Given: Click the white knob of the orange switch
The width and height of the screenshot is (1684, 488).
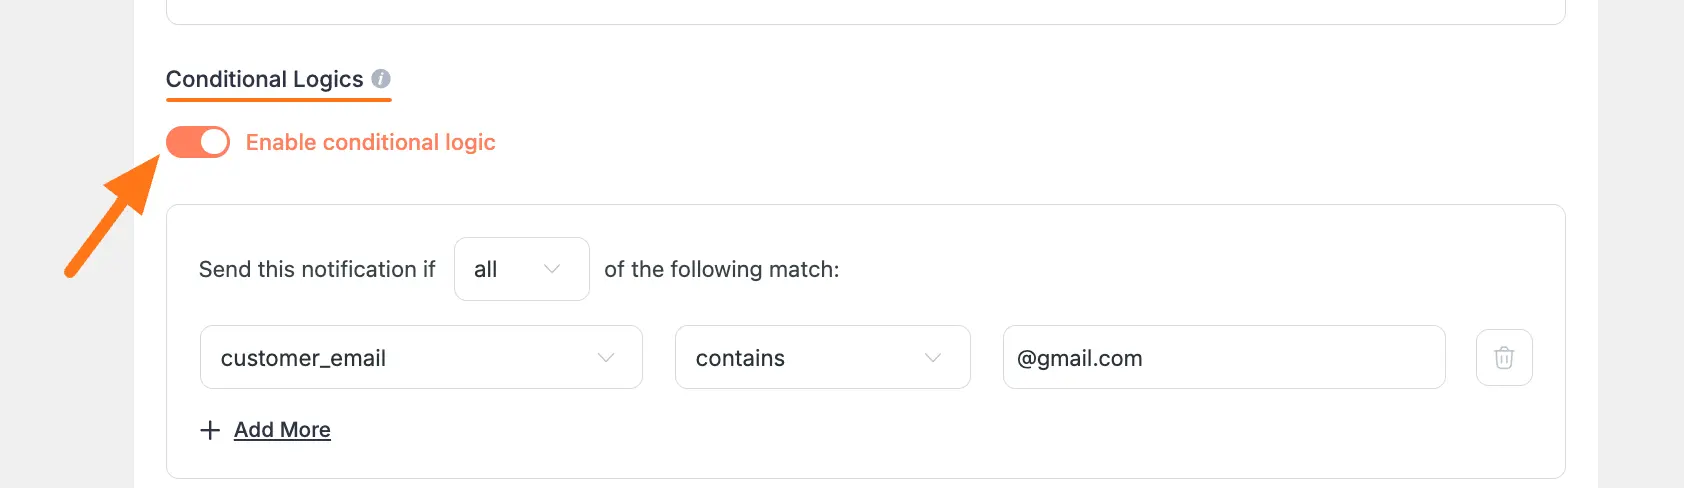Looking at the screenshot, I should [213, 142].
